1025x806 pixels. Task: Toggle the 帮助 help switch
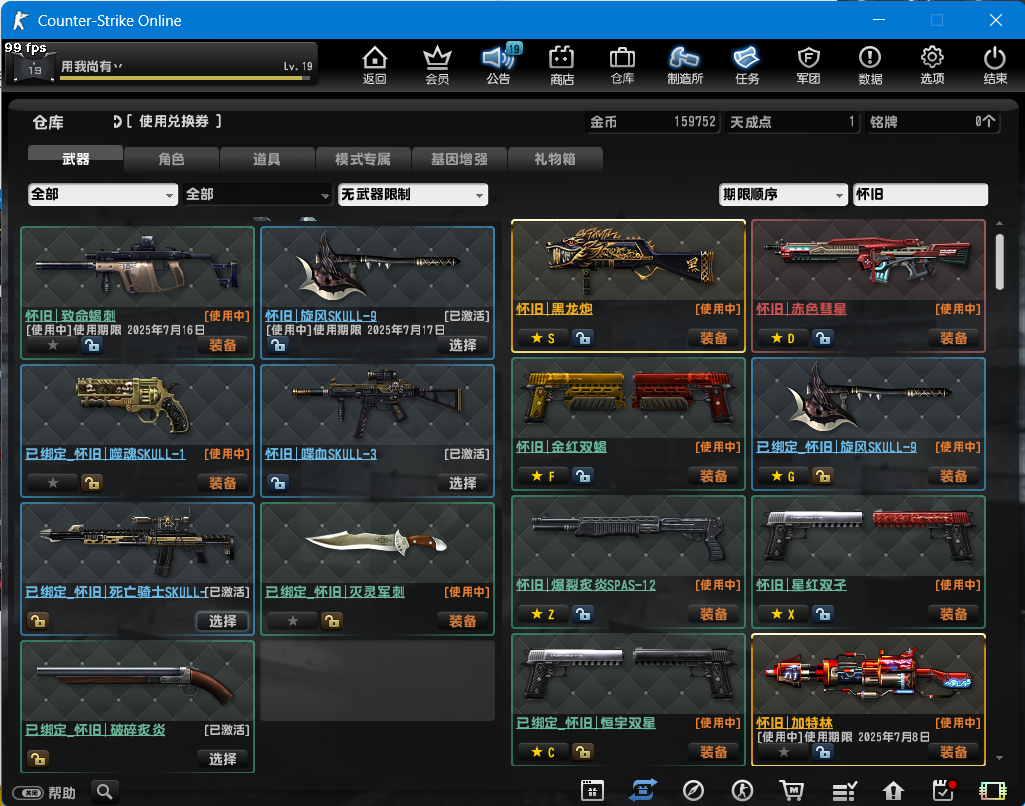pyautogui.click(x=28, y=792)
